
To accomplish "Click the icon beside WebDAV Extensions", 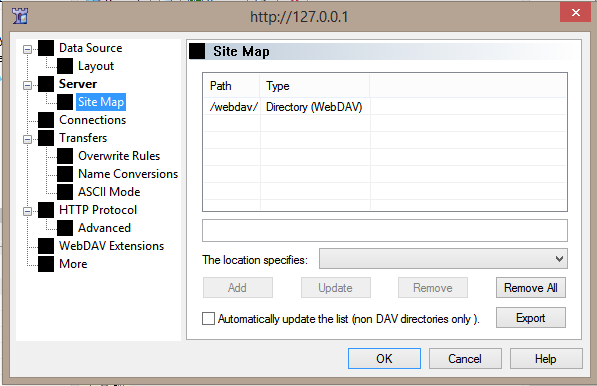I will (x=46, y=246).
